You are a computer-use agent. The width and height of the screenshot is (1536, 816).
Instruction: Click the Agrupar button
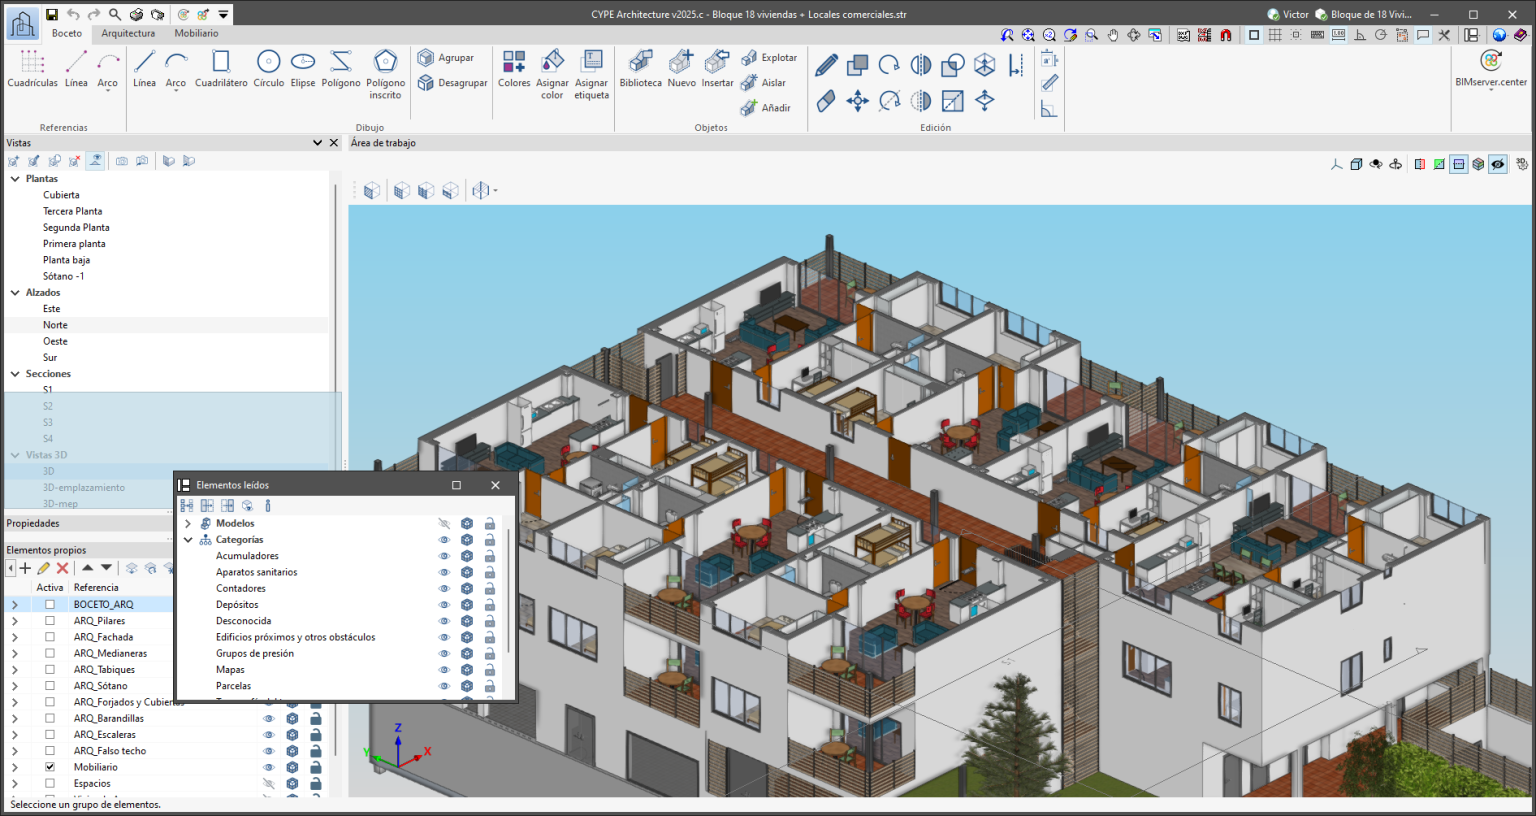click(x=446, y=58)
